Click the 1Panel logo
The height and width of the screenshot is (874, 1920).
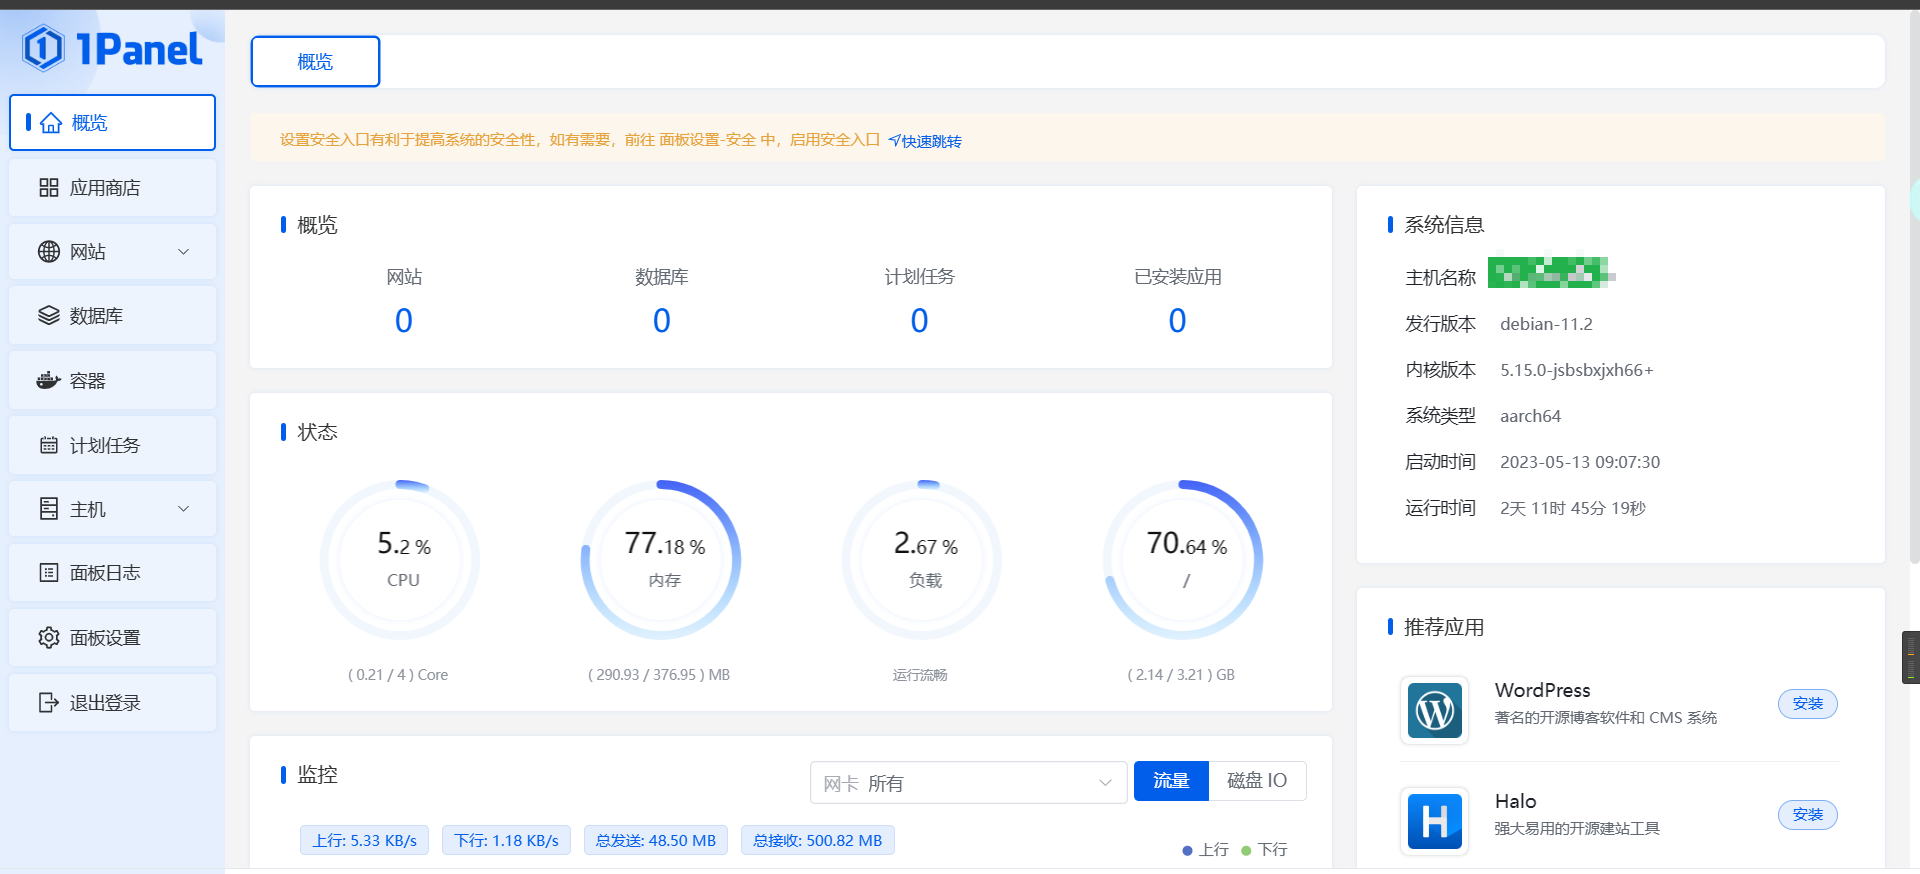point(112,48)
